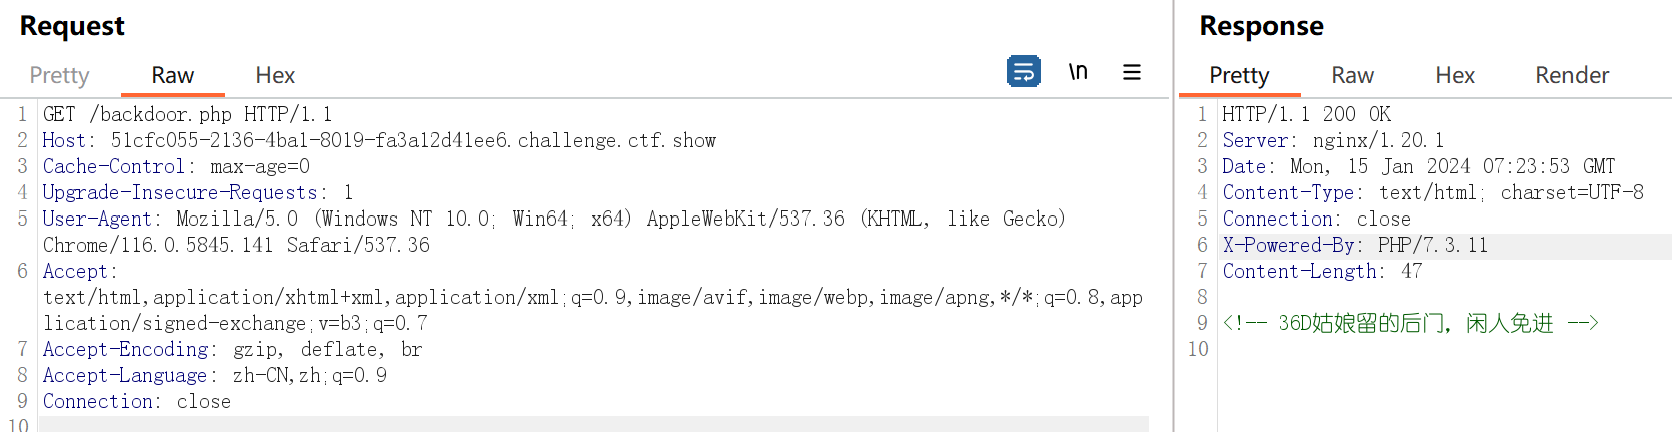Click the Content-Length response header line
Image resolution: width=1672 pixels, height=432 pixels.
pyautogui.click(x=1322, y=271)
